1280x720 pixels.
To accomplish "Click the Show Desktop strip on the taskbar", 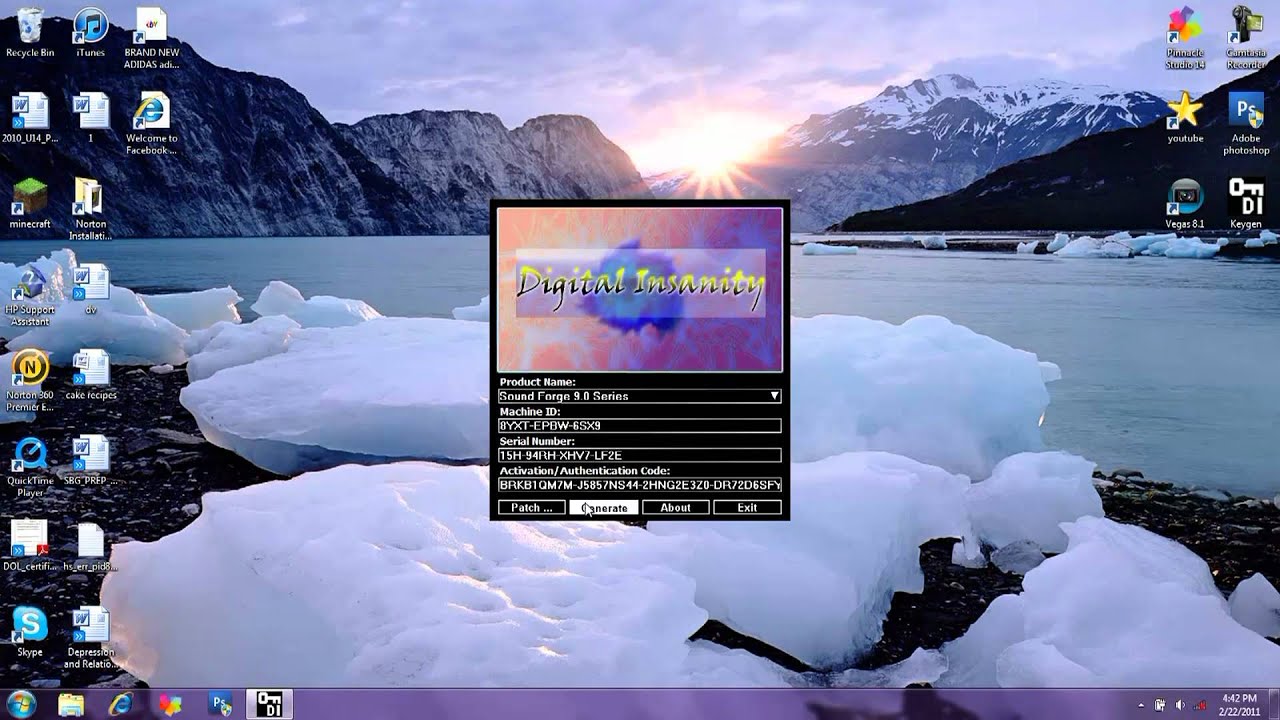I will point(1274,704).
